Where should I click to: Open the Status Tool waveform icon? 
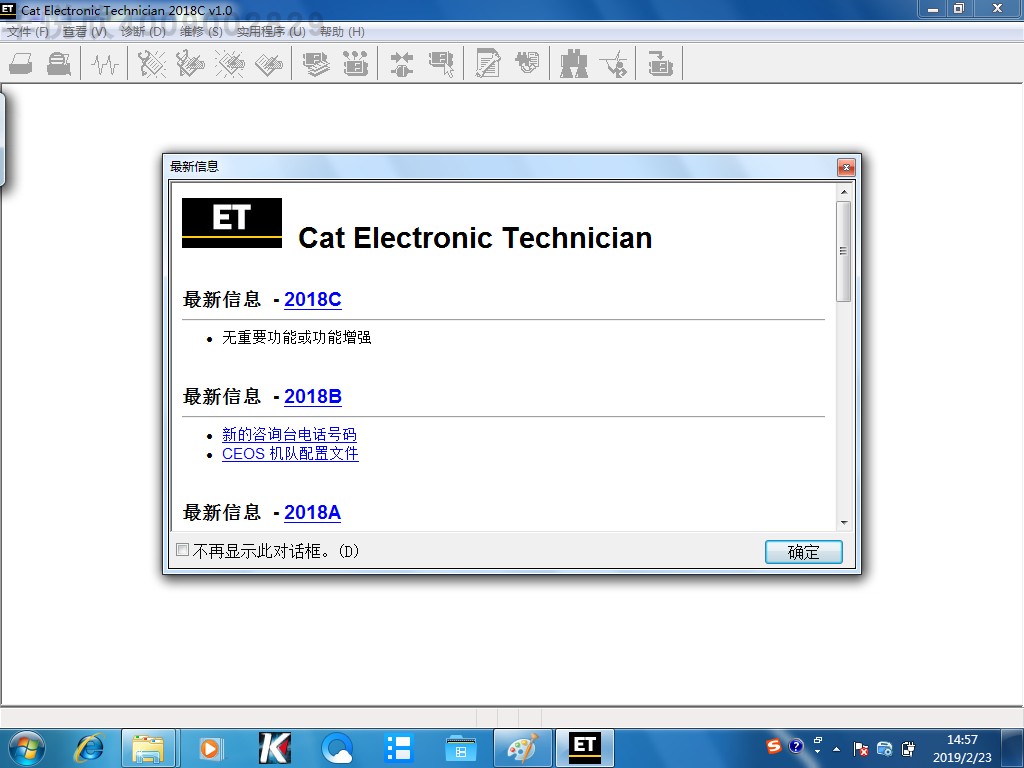tap(104, 64)
